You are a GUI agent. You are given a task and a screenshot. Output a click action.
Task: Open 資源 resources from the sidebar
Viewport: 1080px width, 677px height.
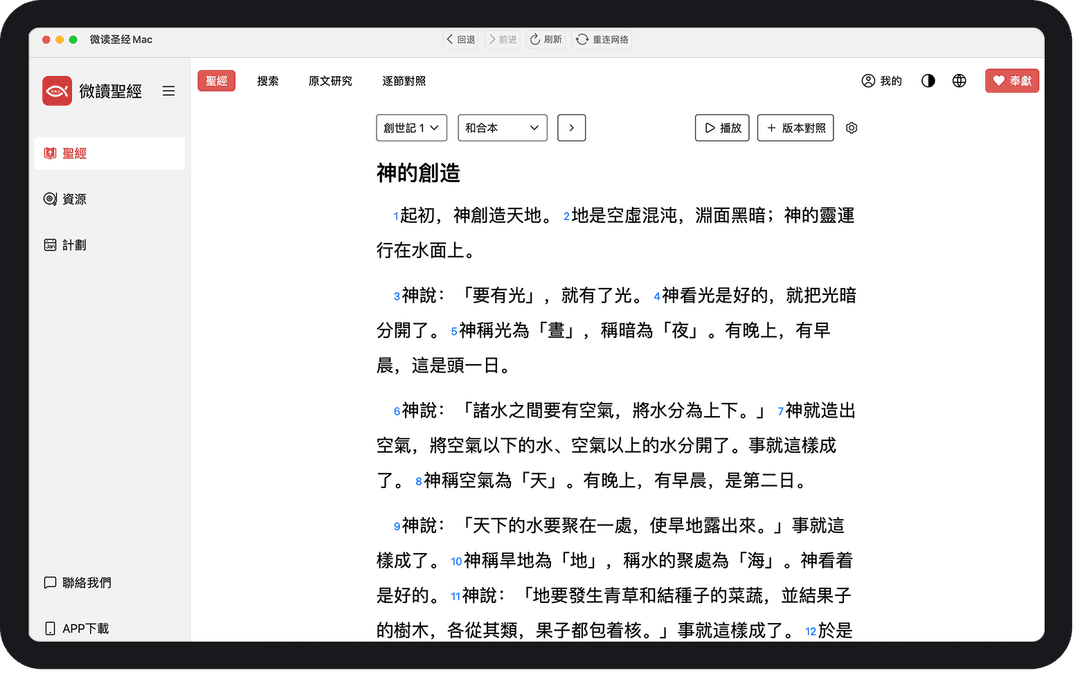click(52, 199)
